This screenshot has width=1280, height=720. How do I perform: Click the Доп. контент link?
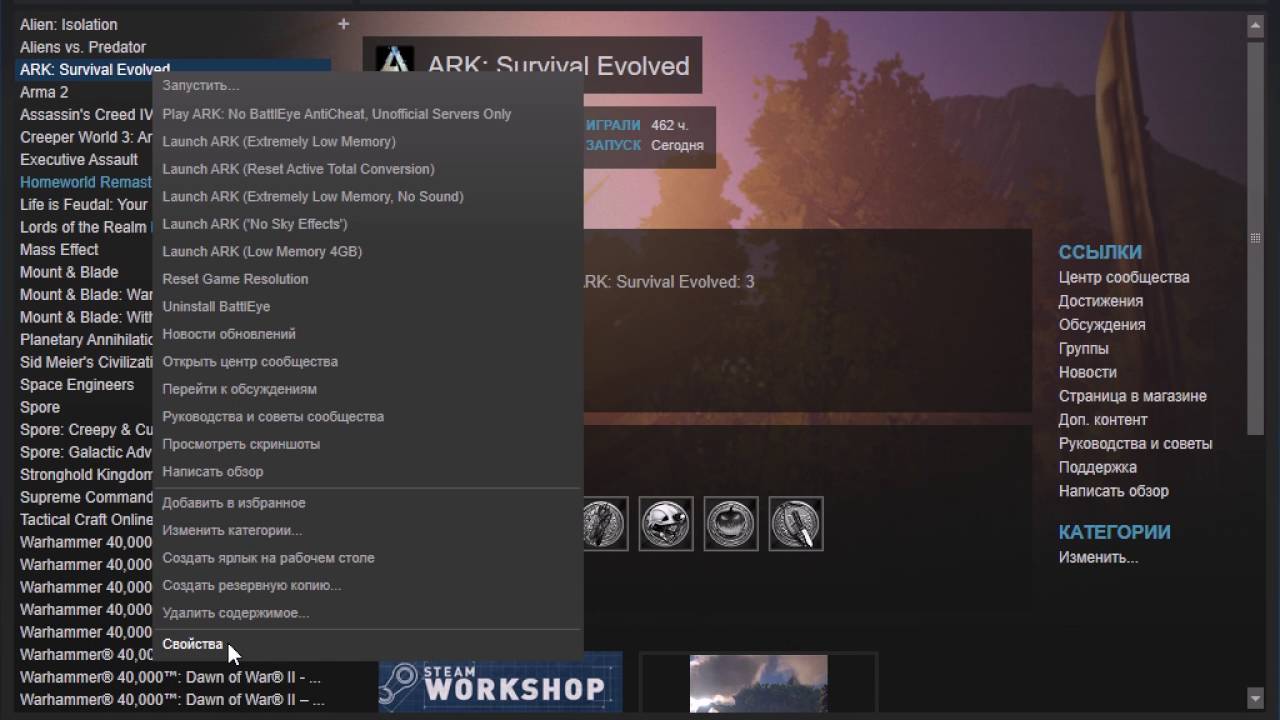click(x=1103, y=420)
